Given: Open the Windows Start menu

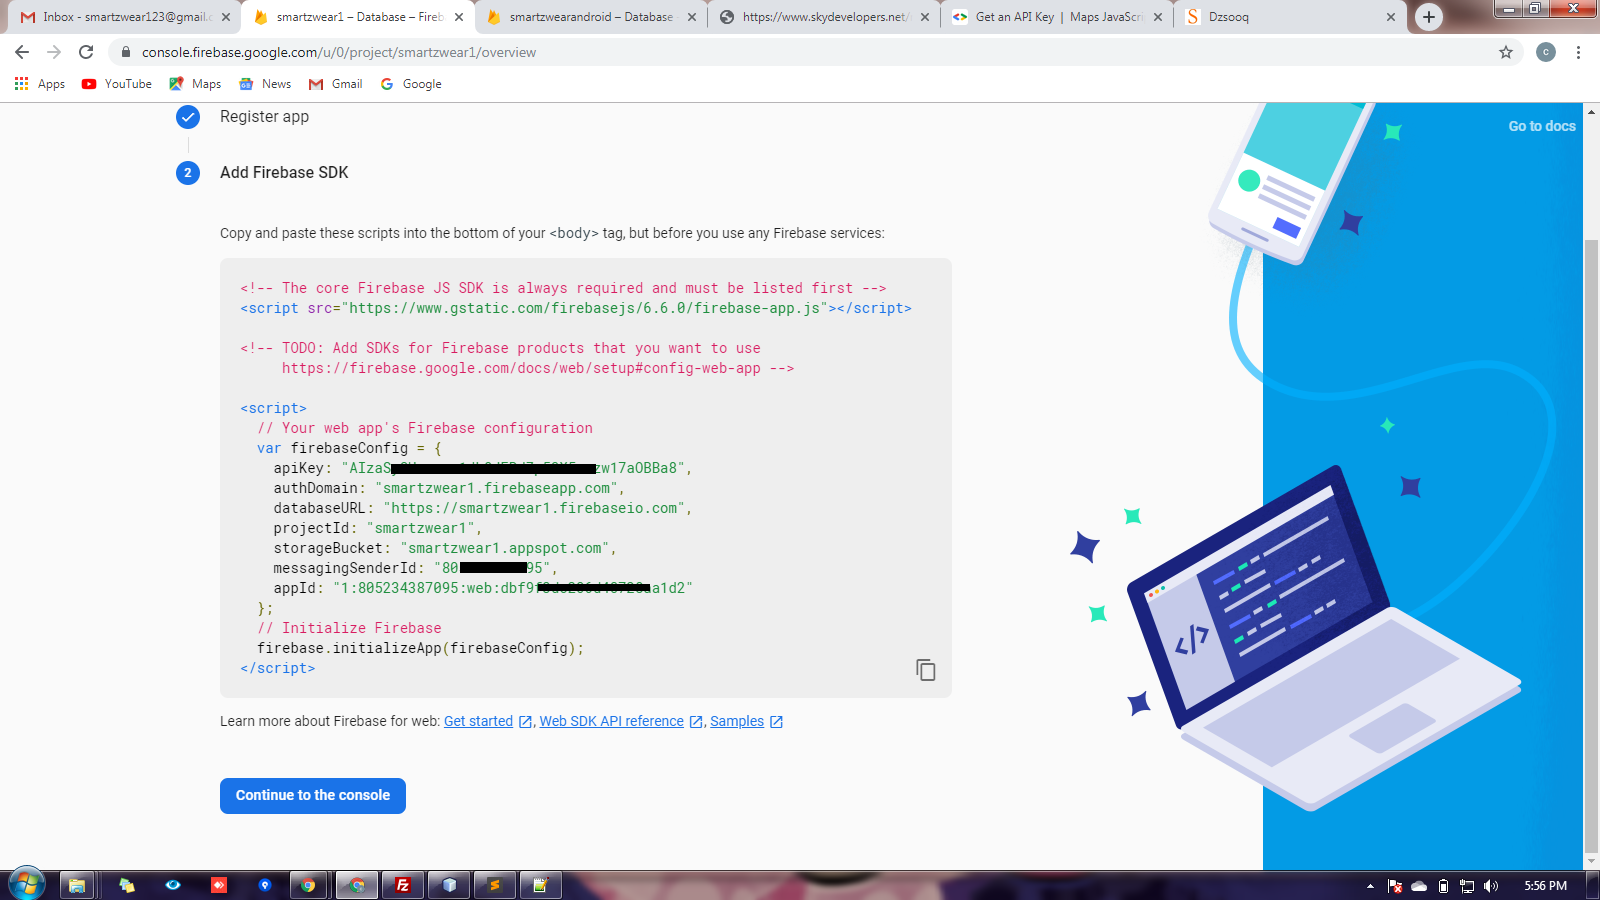Looking at the screenshot, I should tap(27, 884).
